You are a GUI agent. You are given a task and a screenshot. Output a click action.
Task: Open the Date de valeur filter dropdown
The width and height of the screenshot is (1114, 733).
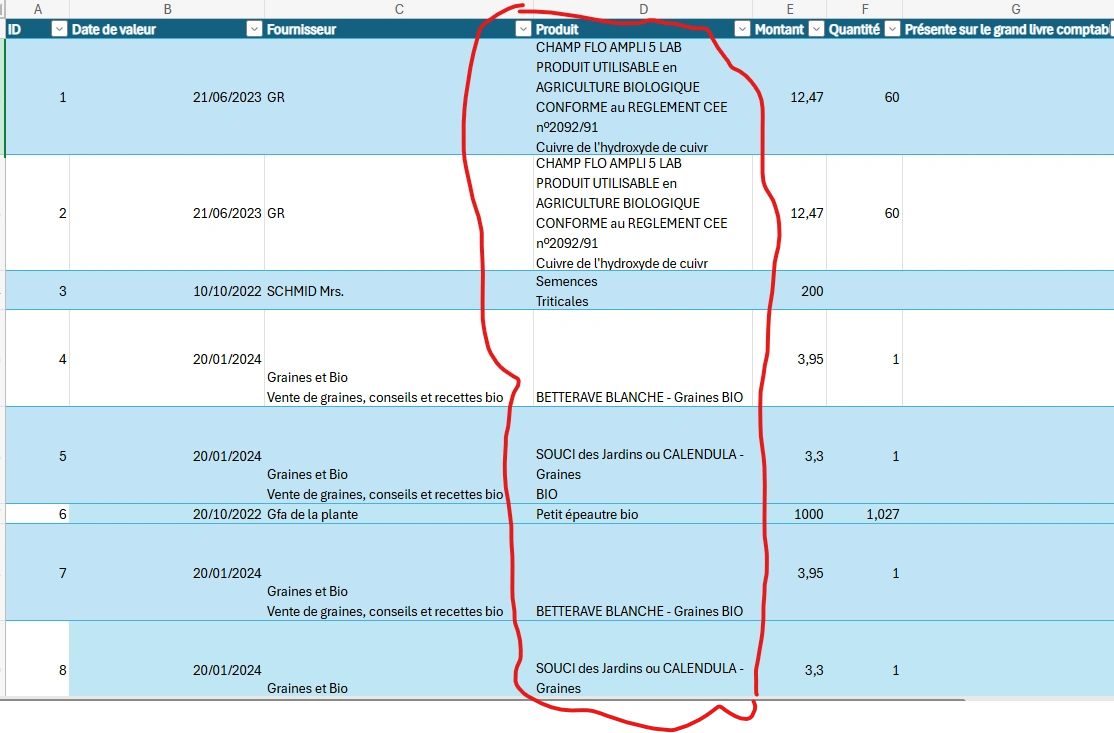tap(254, 29)
